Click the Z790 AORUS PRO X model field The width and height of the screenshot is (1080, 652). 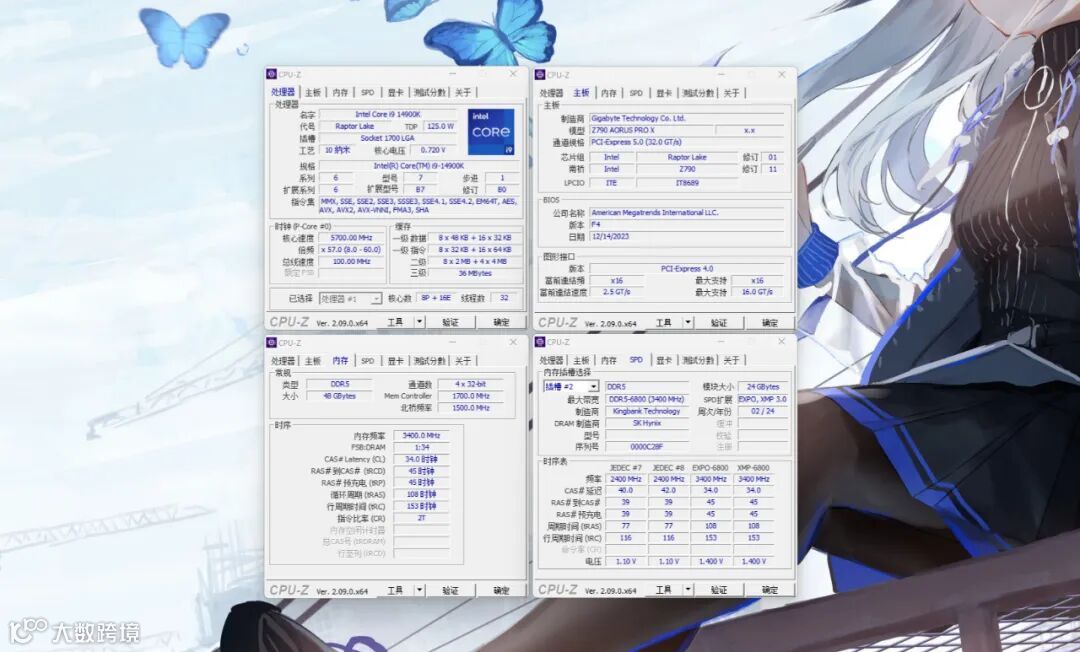pos(651,130)
